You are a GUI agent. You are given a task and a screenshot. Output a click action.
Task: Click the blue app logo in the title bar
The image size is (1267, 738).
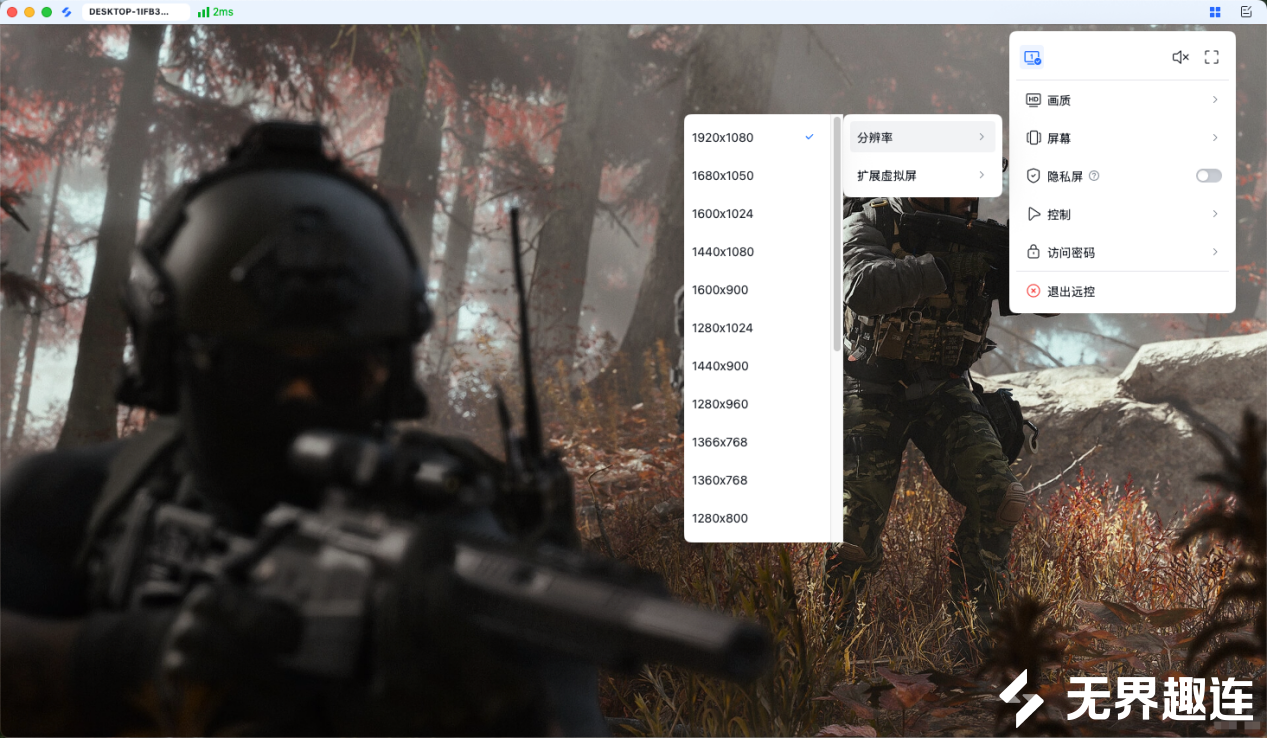click(x=67, y=12)
